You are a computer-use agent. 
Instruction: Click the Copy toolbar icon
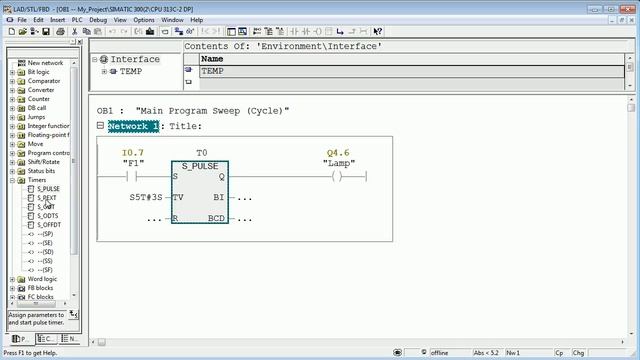click(x=87, y=31)
